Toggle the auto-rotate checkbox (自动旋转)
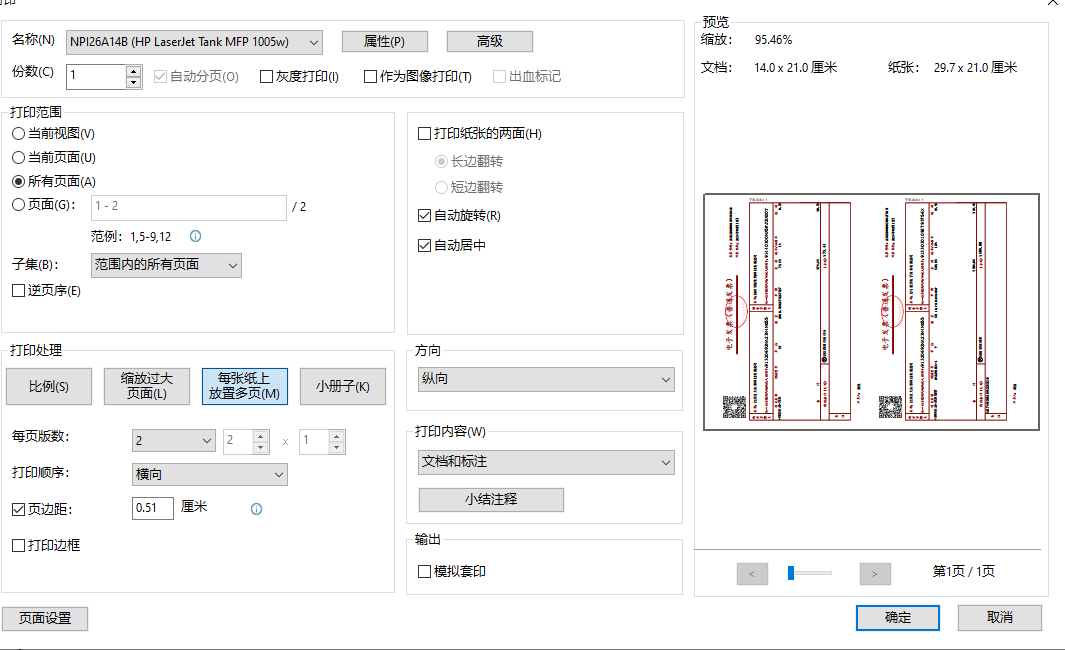The image size is (1065, 650). (x=425, y=215)
